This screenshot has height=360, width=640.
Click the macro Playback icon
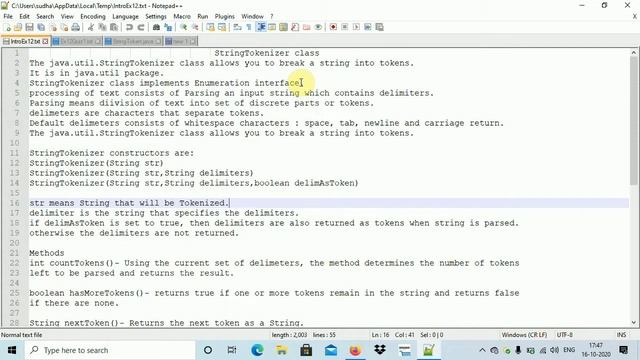tap(356, 27)
